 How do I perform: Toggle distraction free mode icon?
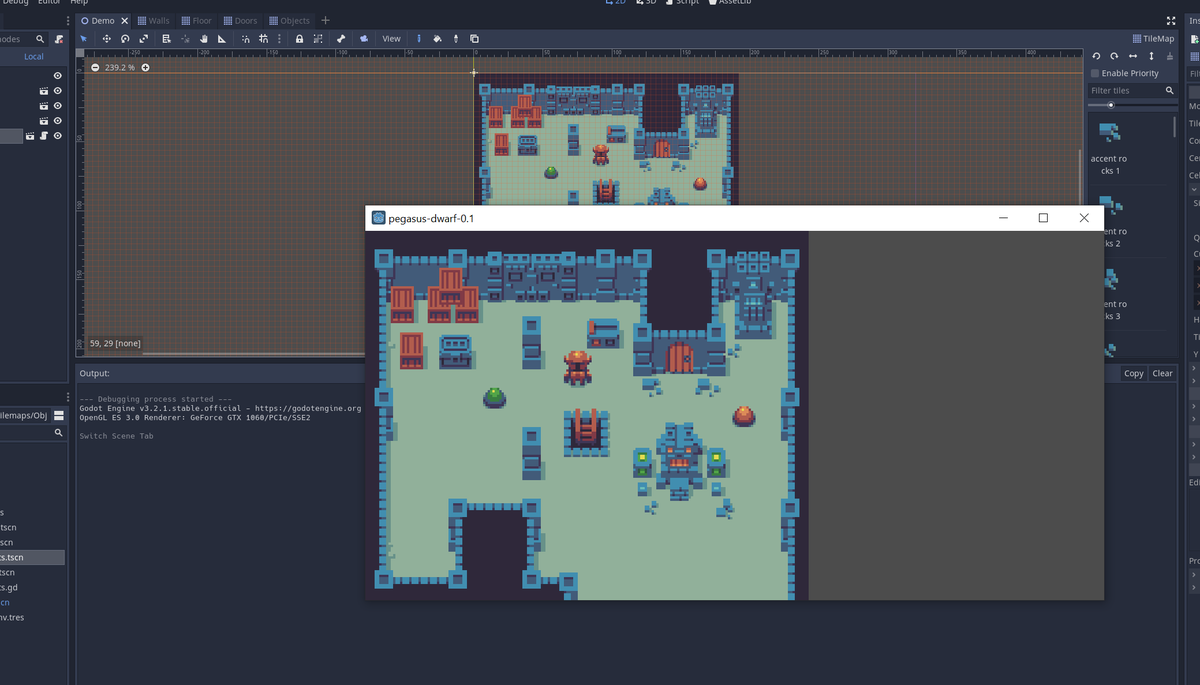(1171, 20)
